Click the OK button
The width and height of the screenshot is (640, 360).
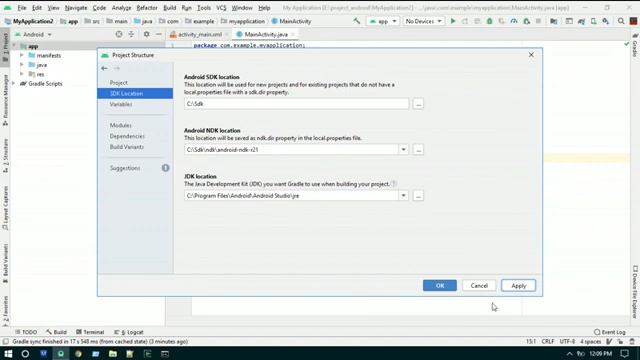coord(440,285)
